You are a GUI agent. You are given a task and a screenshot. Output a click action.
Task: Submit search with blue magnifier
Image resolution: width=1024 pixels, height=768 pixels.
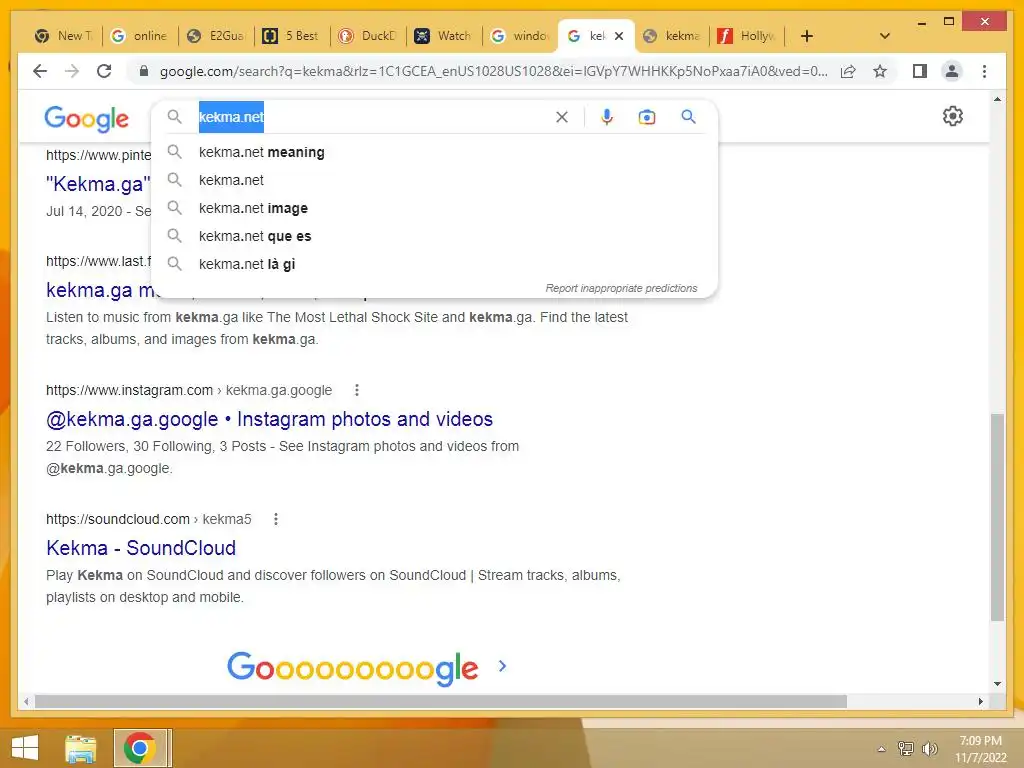(x=688, y=117)
